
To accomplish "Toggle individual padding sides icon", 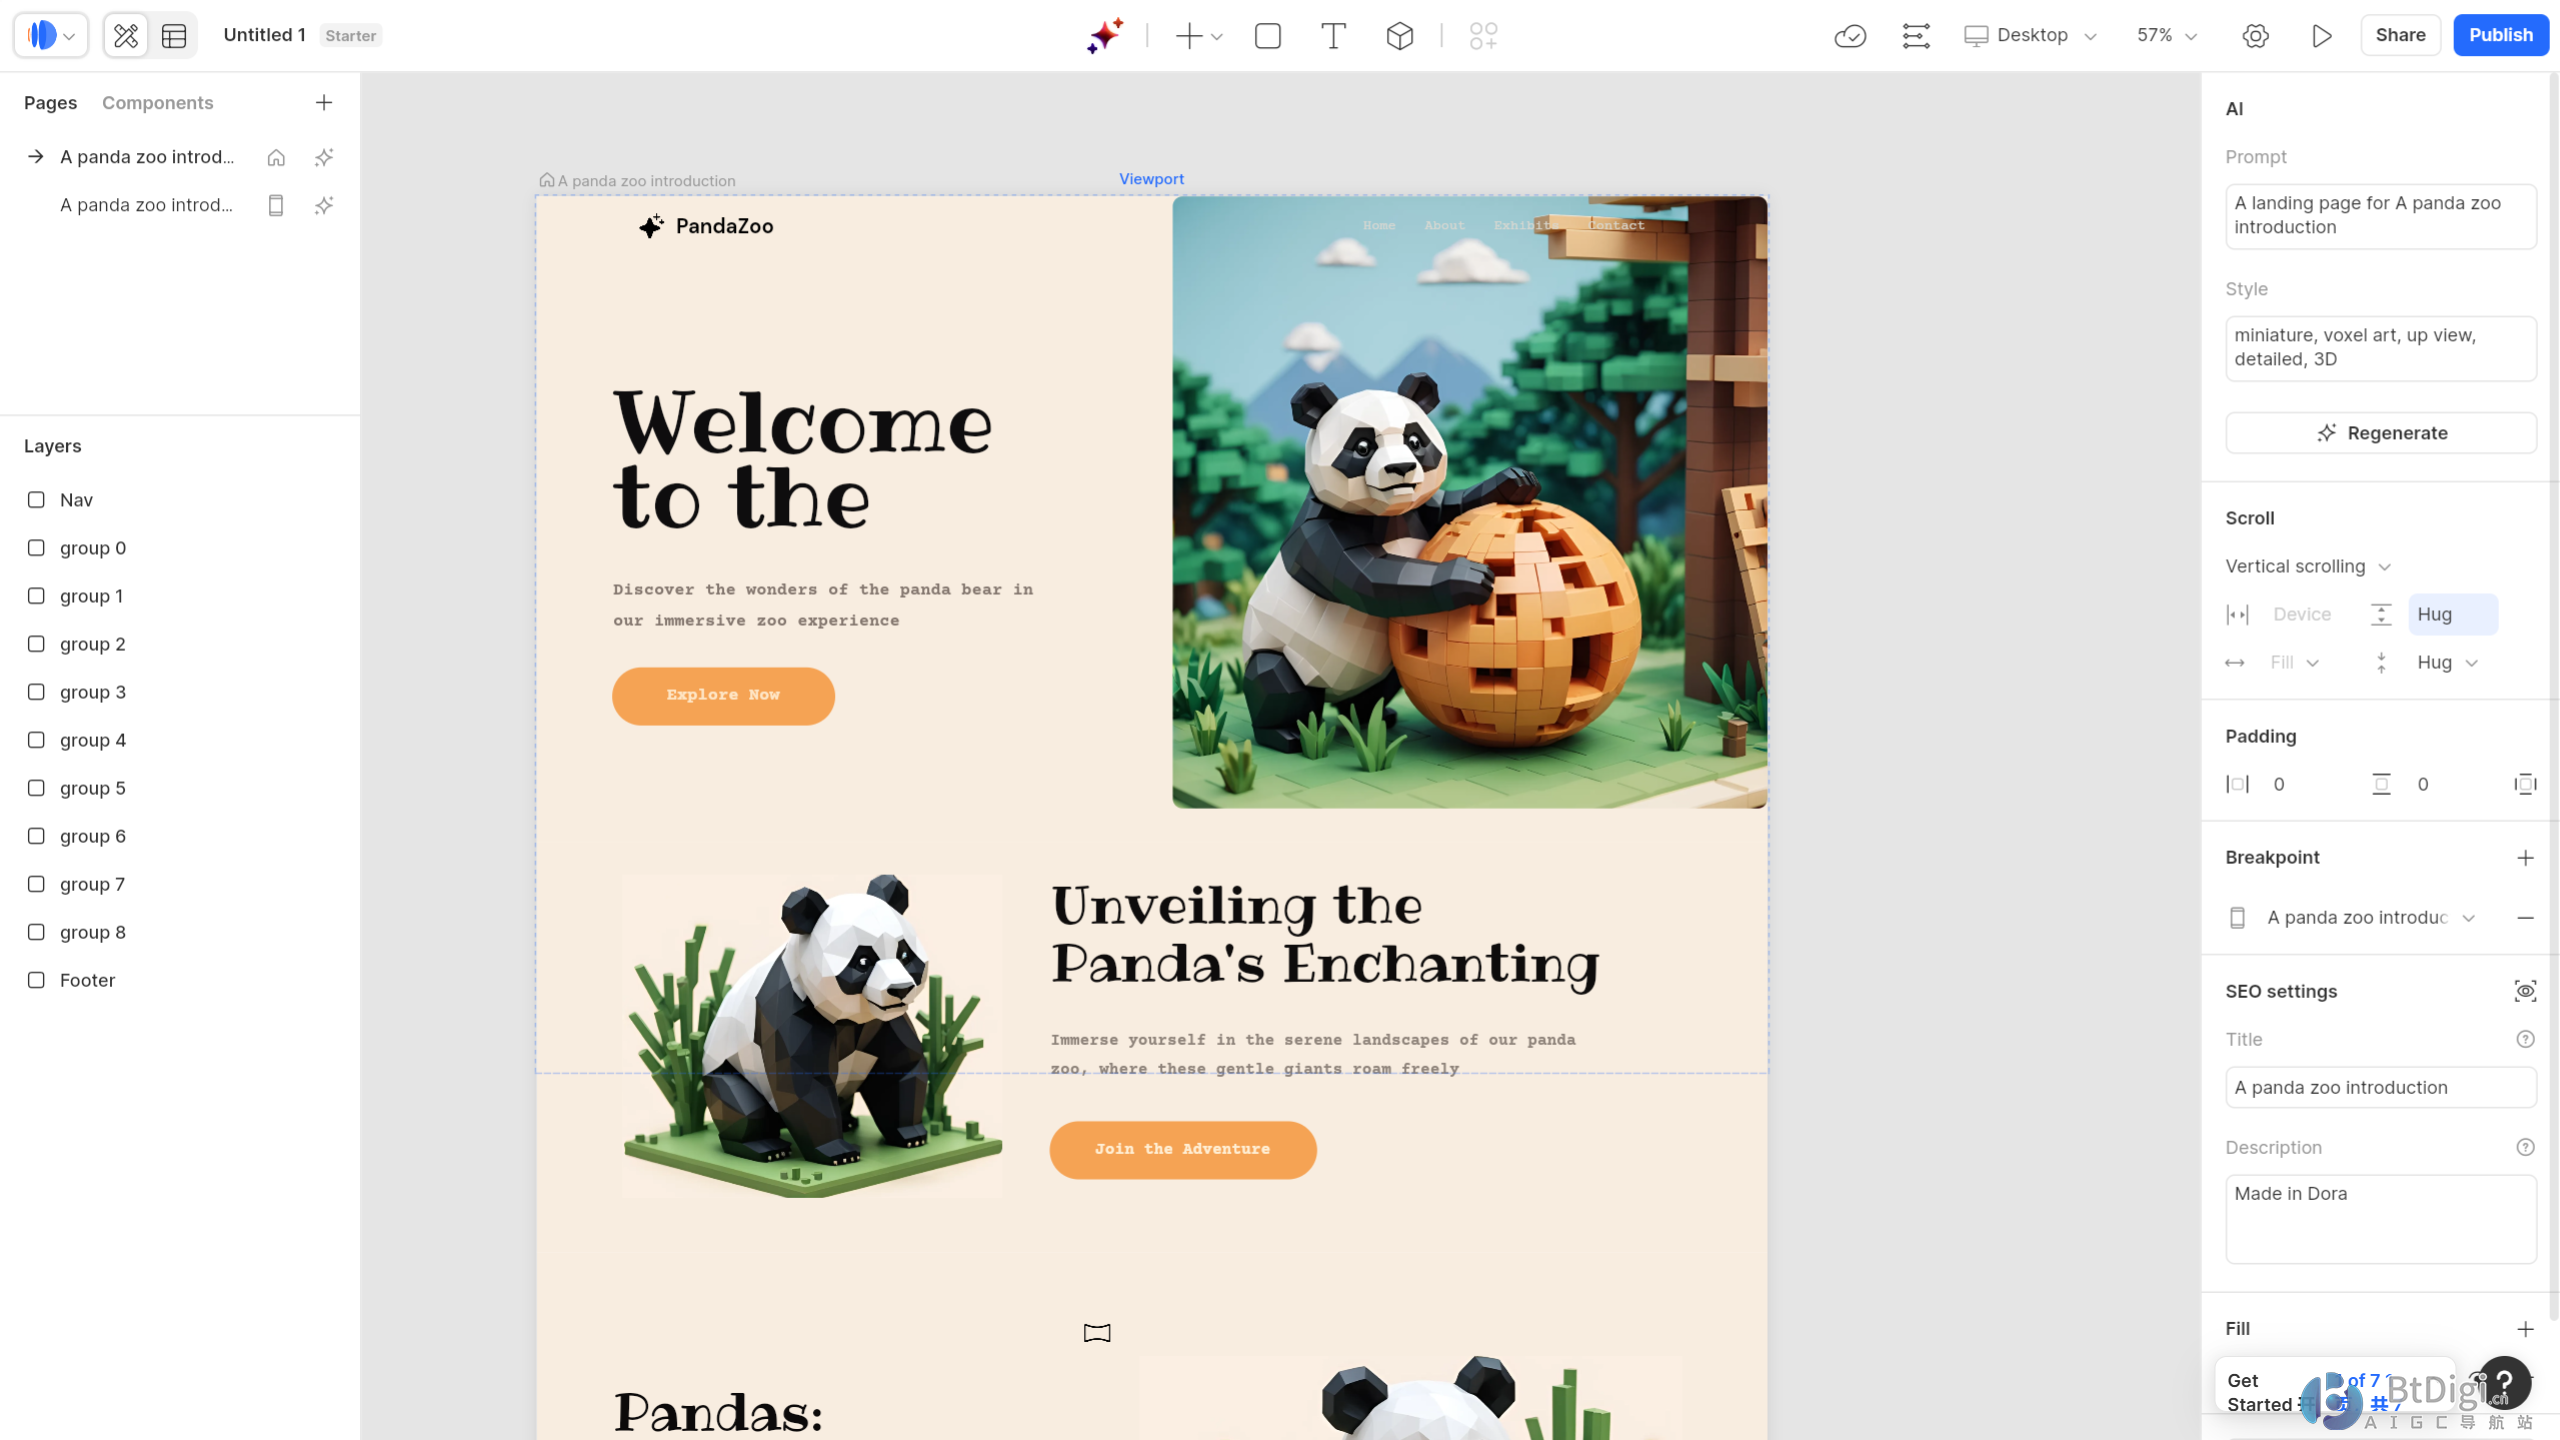I will coord(2525,785).
